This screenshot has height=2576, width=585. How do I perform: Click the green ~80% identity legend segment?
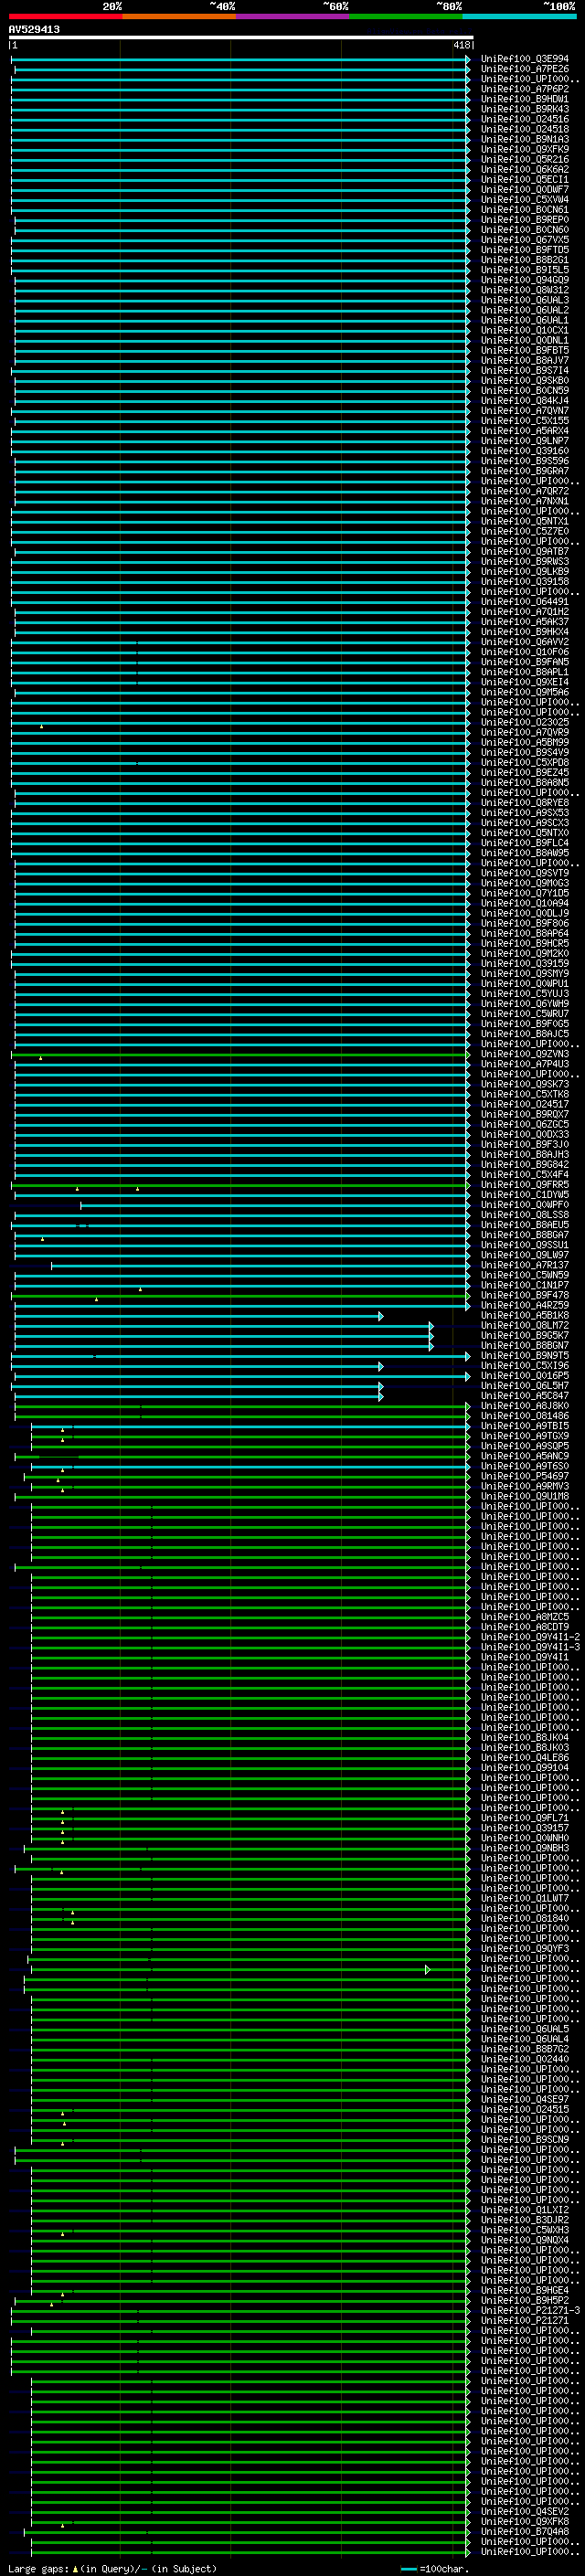(406, 16)
